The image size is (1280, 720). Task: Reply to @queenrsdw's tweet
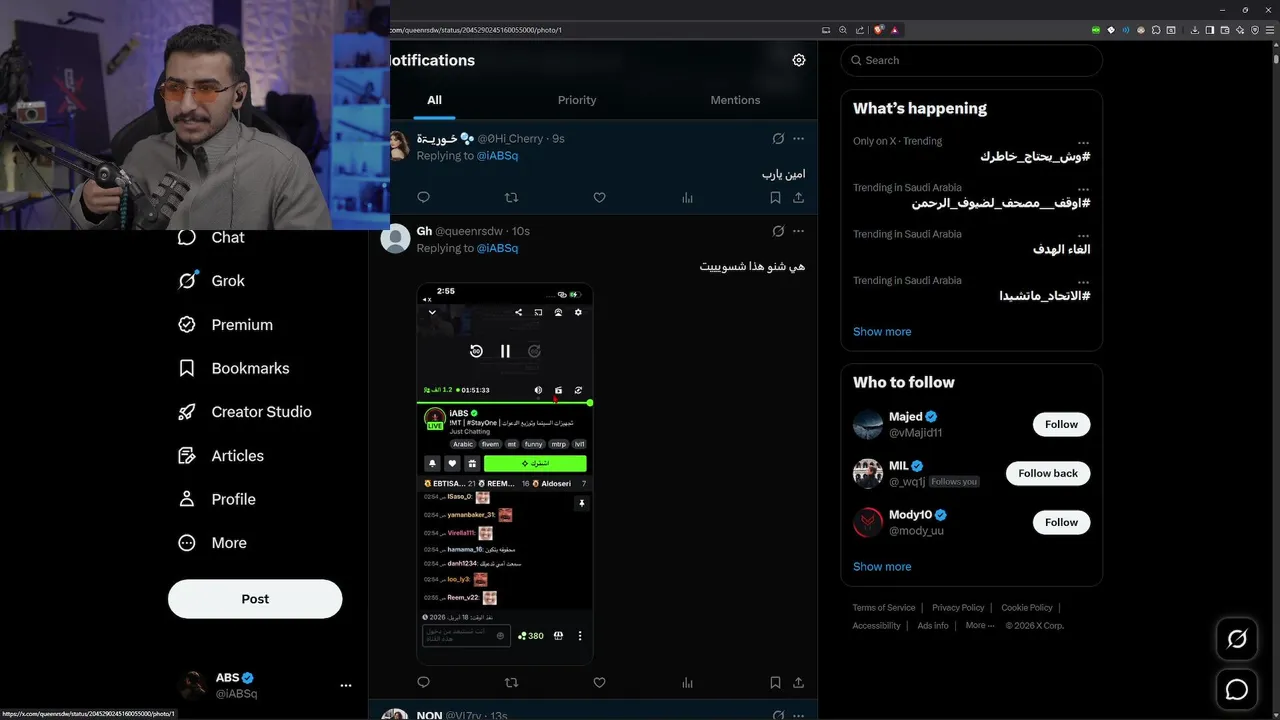[x=423, y=683]
